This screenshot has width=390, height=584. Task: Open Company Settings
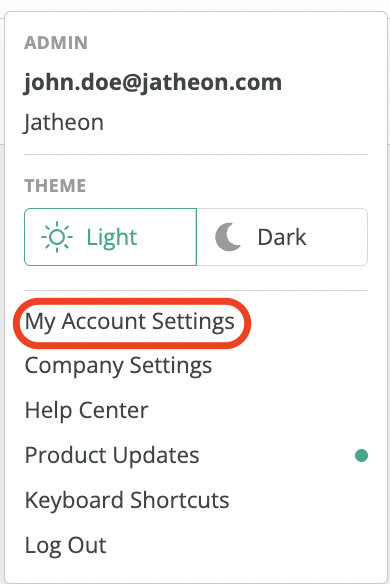click(118, 366)
